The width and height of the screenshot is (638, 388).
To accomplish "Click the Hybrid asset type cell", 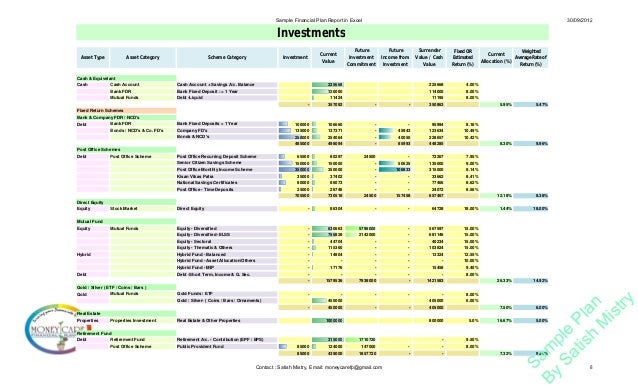I will coord(93,255).
